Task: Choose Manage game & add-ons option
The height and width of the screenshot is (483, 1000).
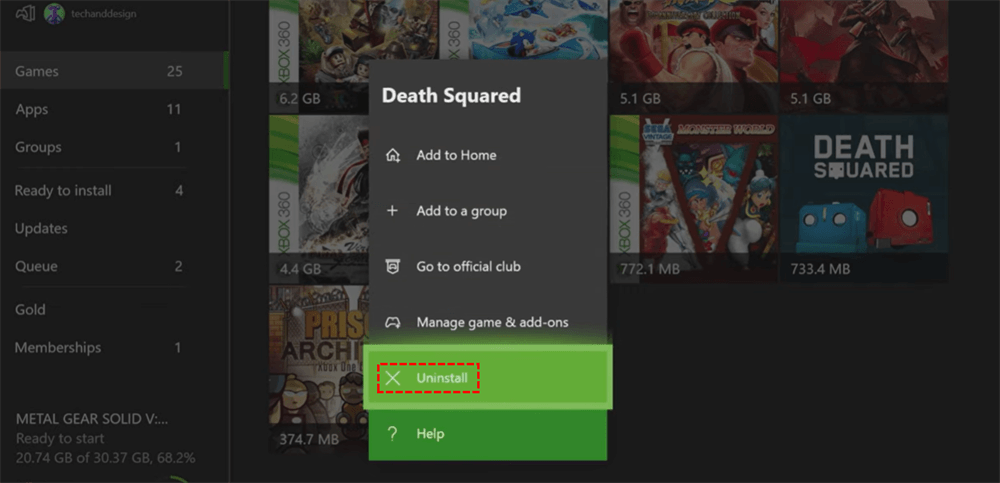Action: (x=492, y=323)
